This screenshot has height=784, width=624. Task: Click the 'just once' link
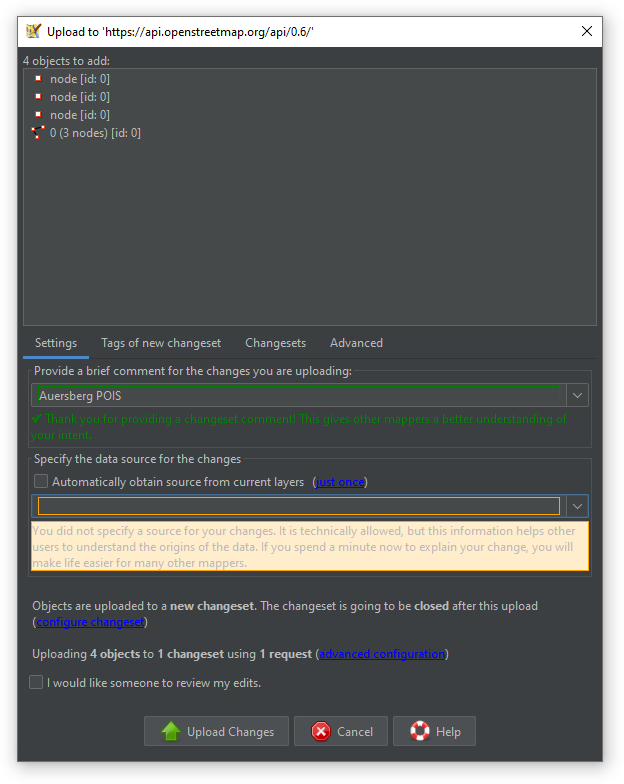pos(340,482)
